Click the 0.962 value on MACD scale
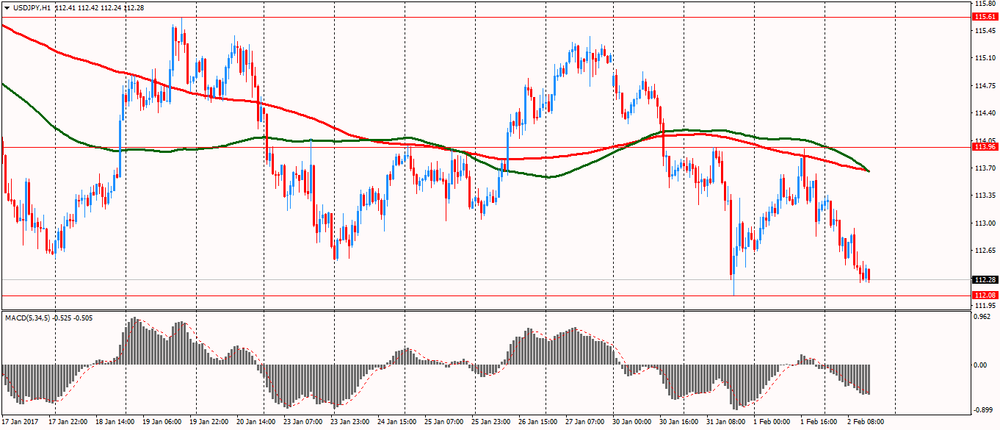 [x=984, y=316]
